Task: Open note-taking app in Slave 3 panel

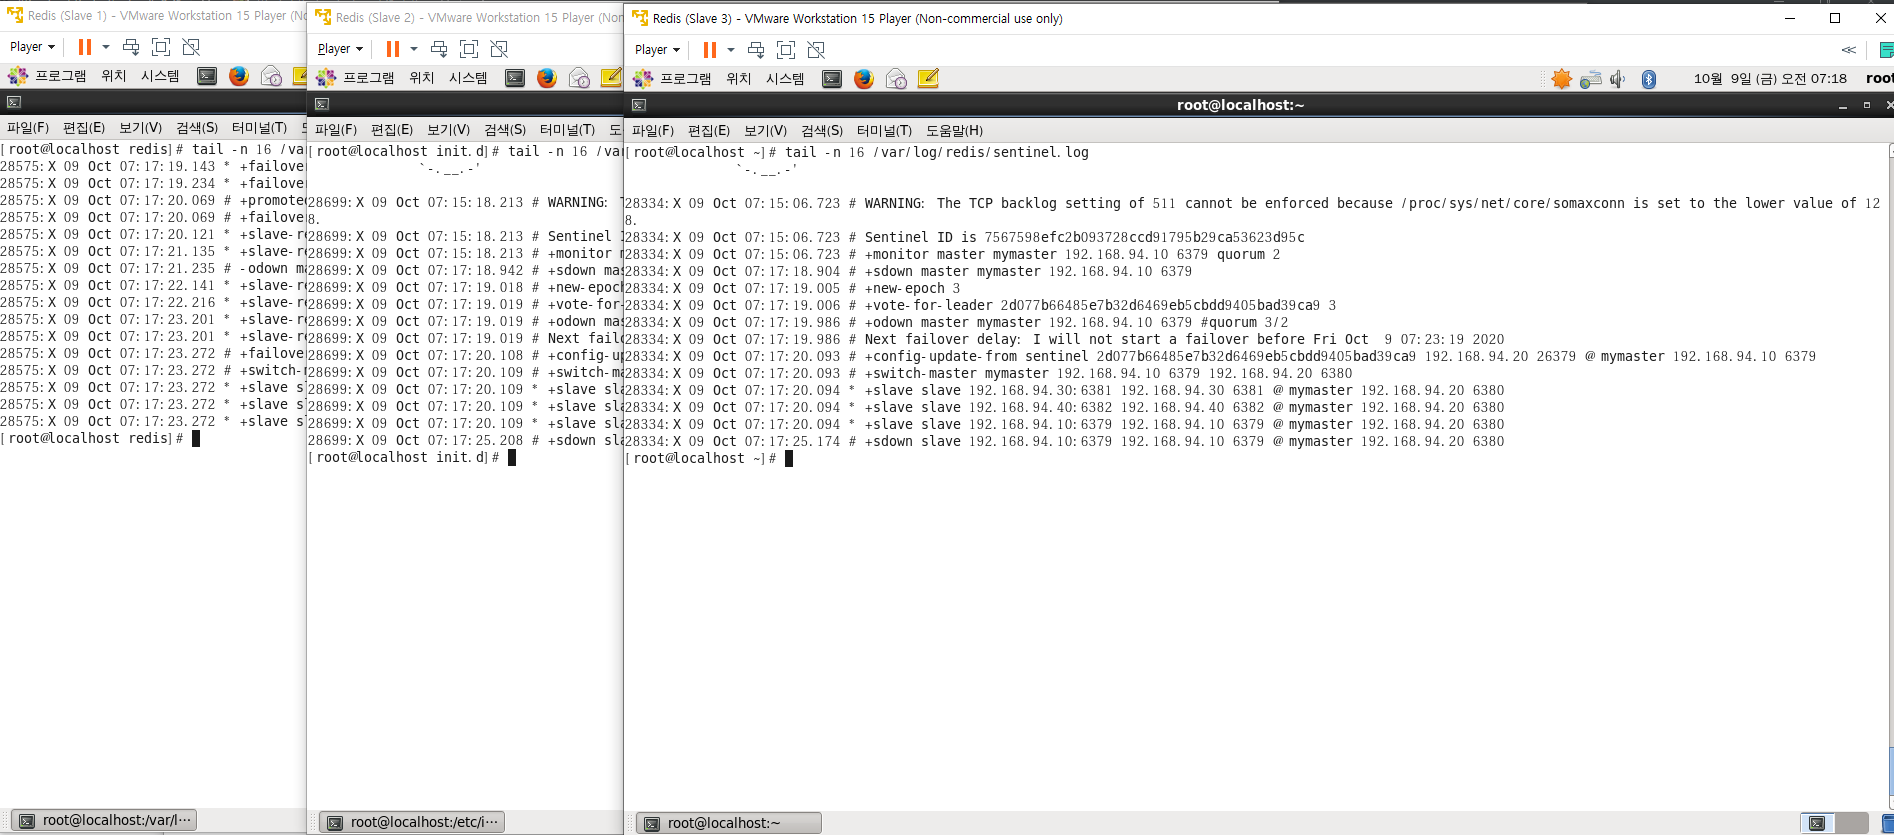Action: click(x=928, y=79)
